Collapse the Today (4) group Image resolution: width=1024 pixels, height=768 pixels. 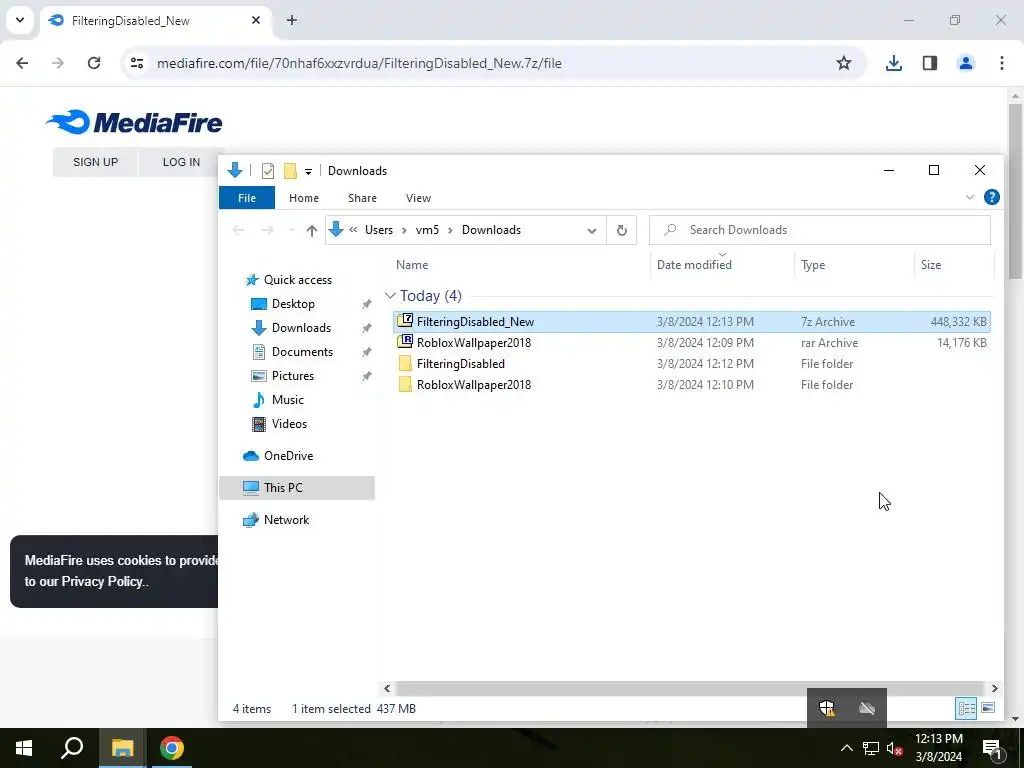point(391,296)
